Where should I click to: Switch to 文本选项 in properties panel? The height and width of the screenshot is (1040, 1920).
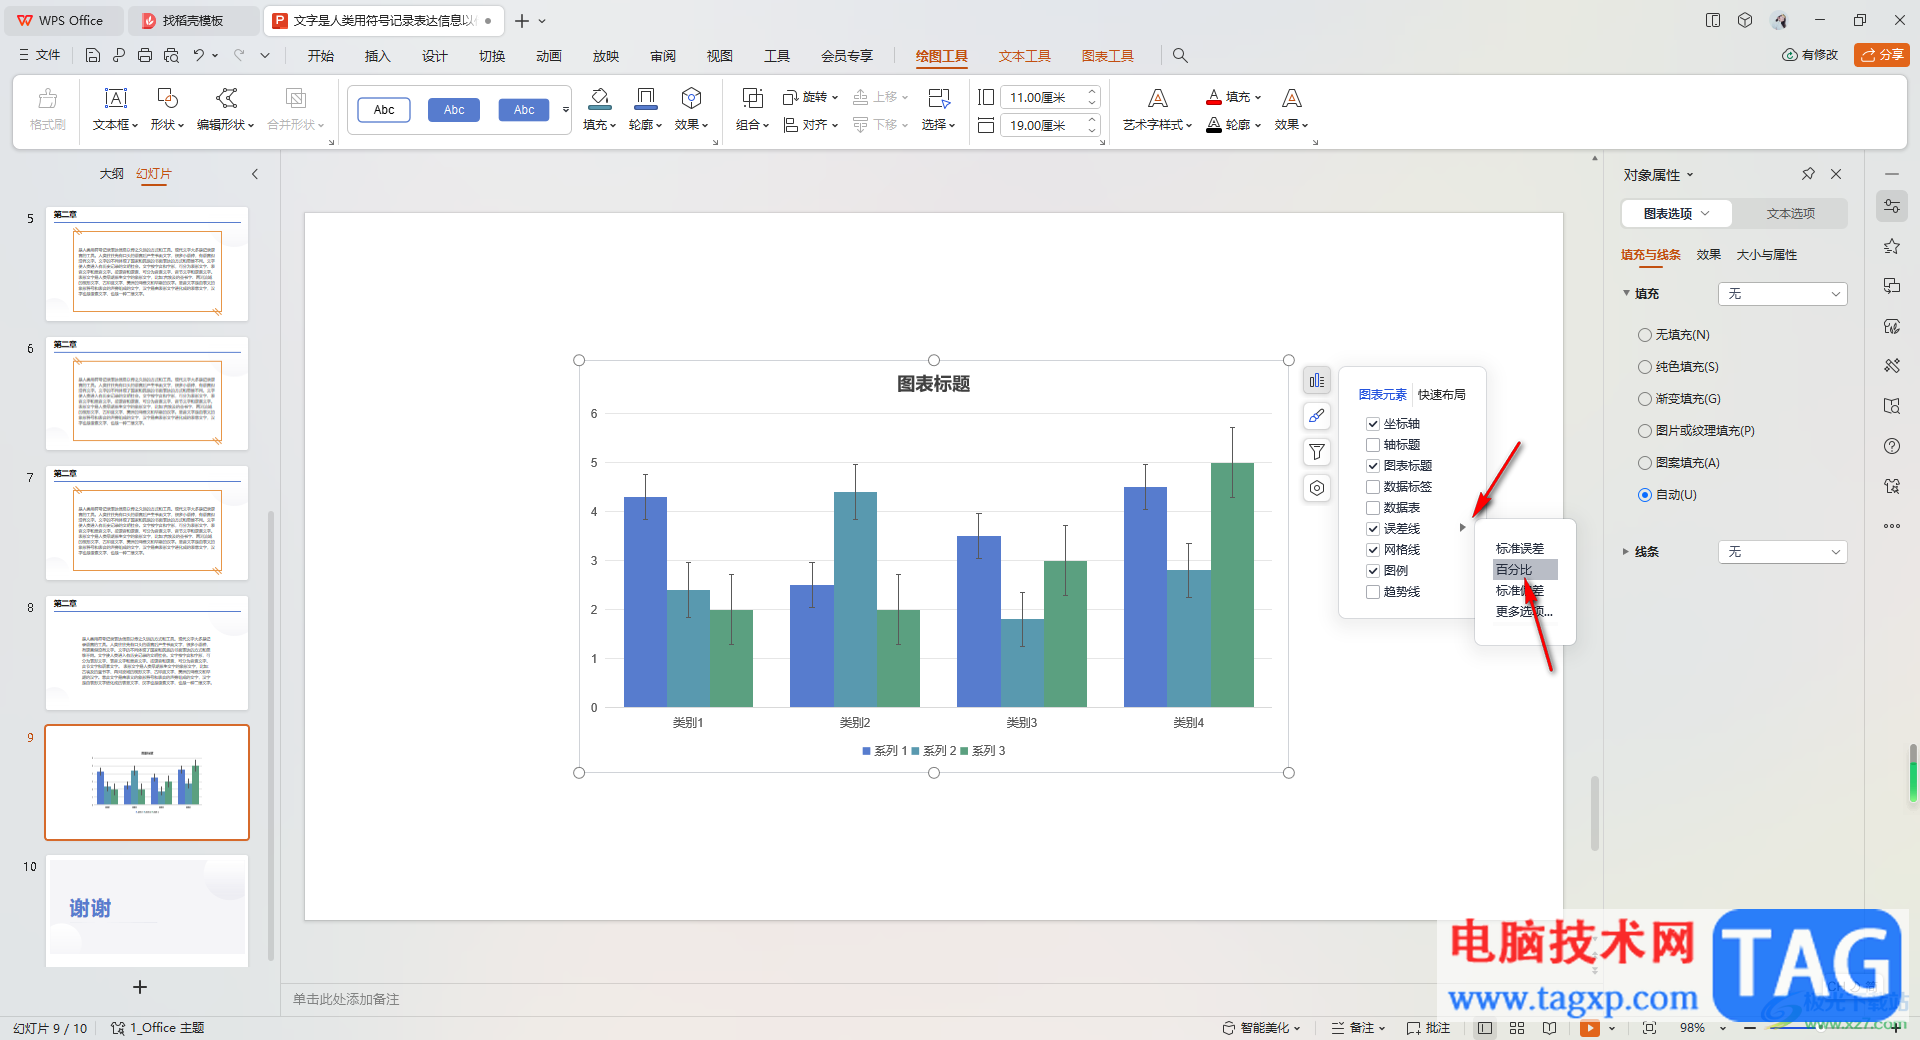click(1790, 214)
